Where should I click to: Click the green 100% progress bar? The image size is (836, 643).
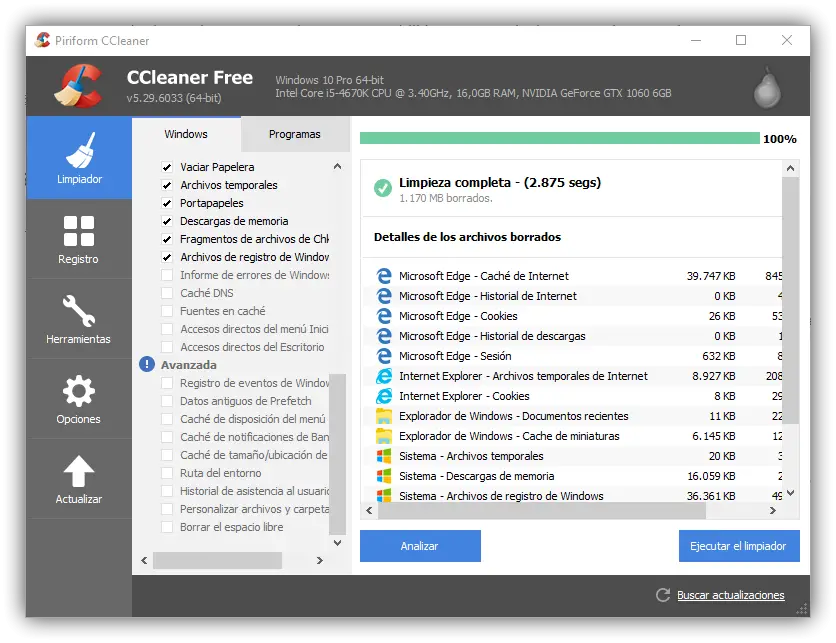[x=559, y=139]
